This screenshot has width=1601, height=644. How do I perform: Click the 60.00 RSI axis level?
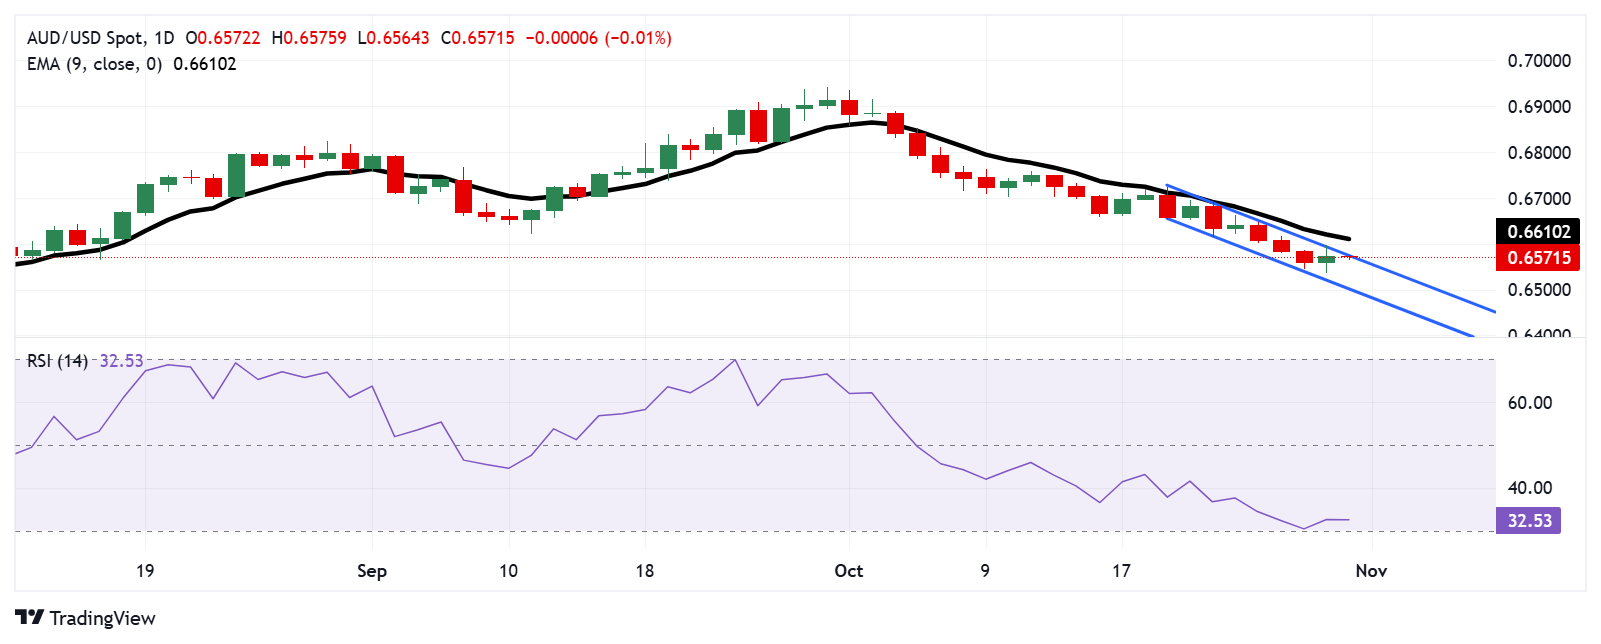tap(1529, 403)
